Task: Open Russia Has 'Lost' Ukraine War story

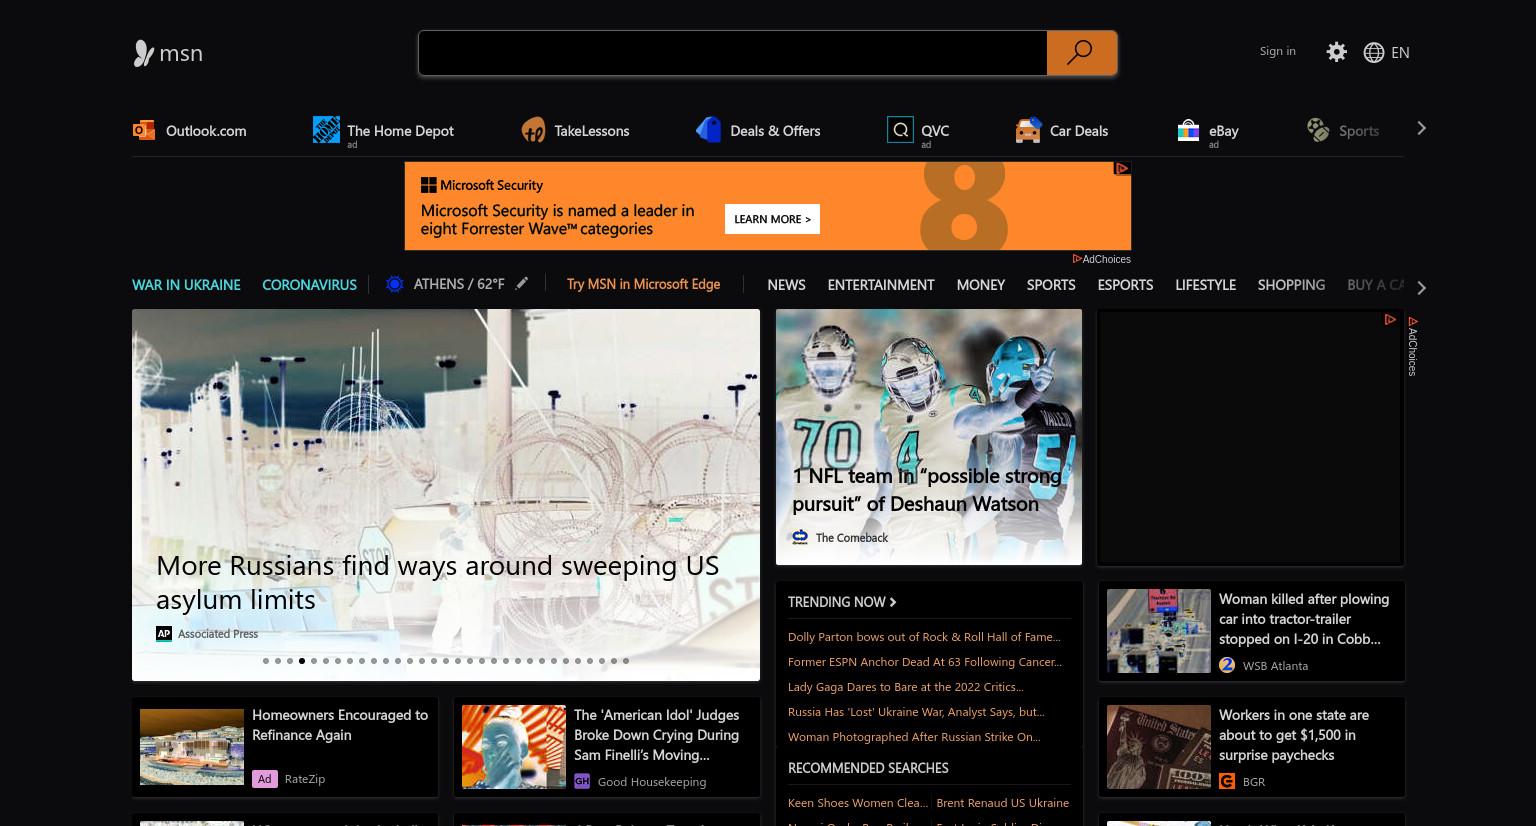Action: pos(916,712)
